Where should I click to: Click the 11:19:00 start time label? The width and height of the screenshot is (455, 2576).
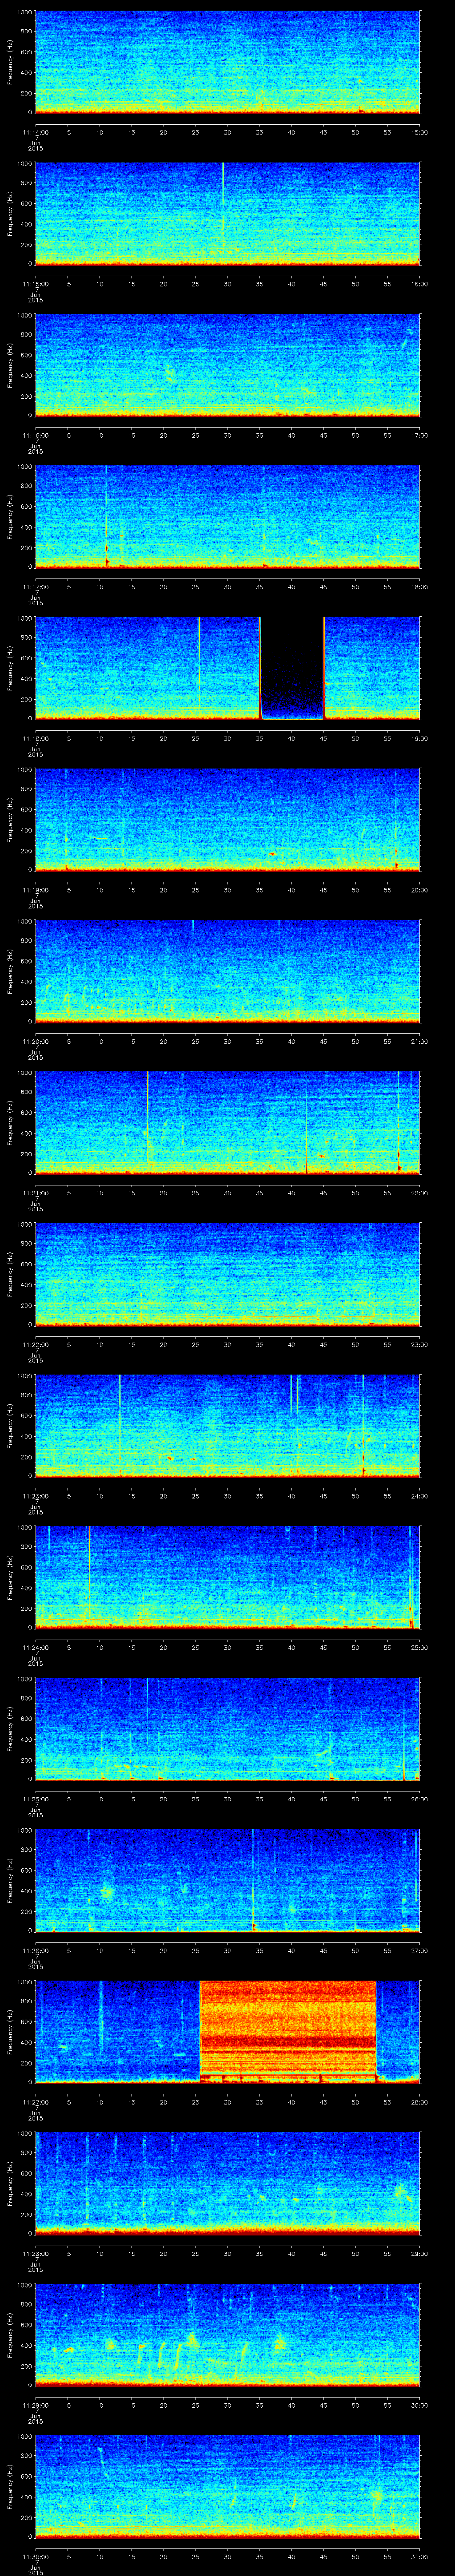click(x=35, y=890)
